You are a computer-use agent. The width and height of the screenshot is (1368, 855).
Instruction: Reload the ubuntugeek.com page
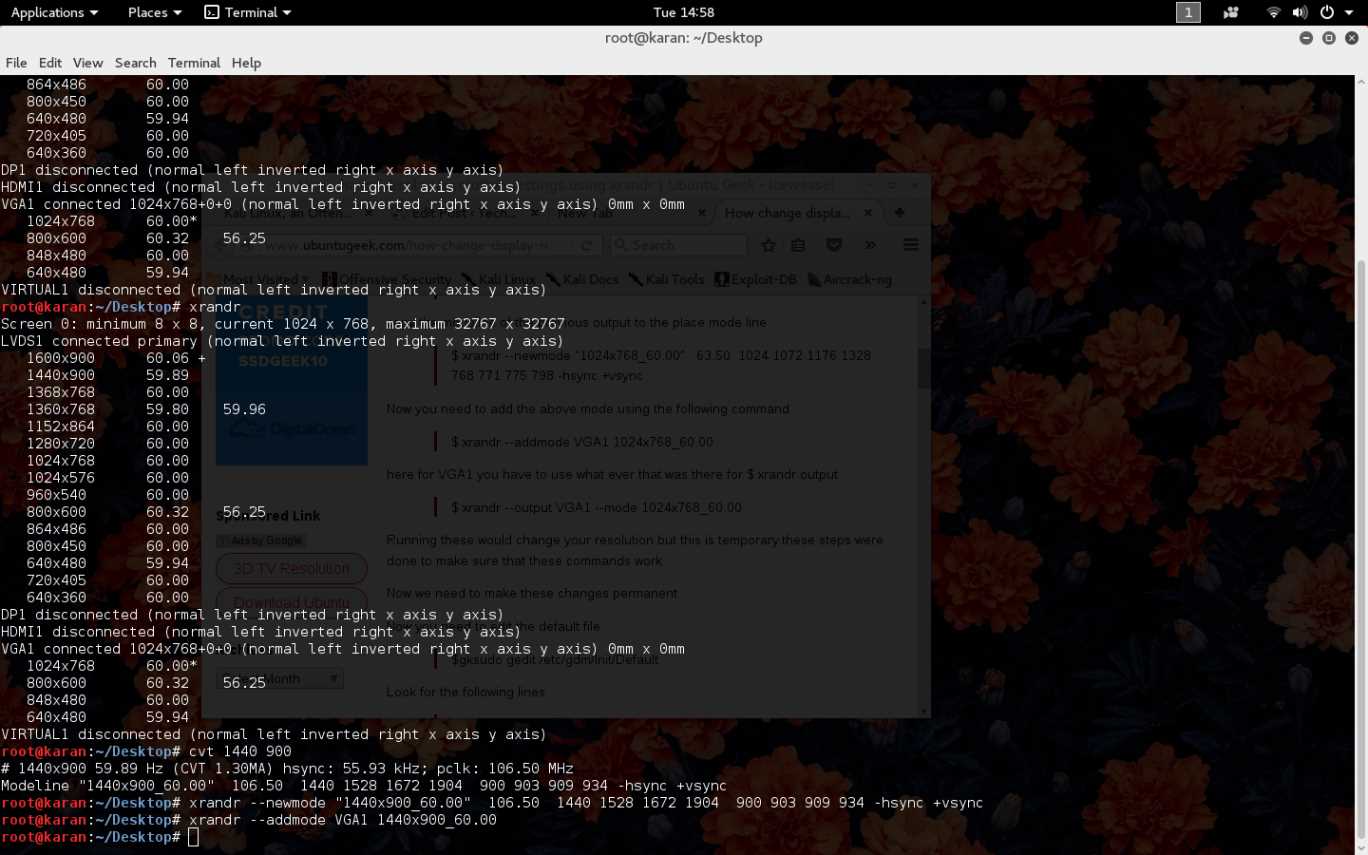point(586,245)
